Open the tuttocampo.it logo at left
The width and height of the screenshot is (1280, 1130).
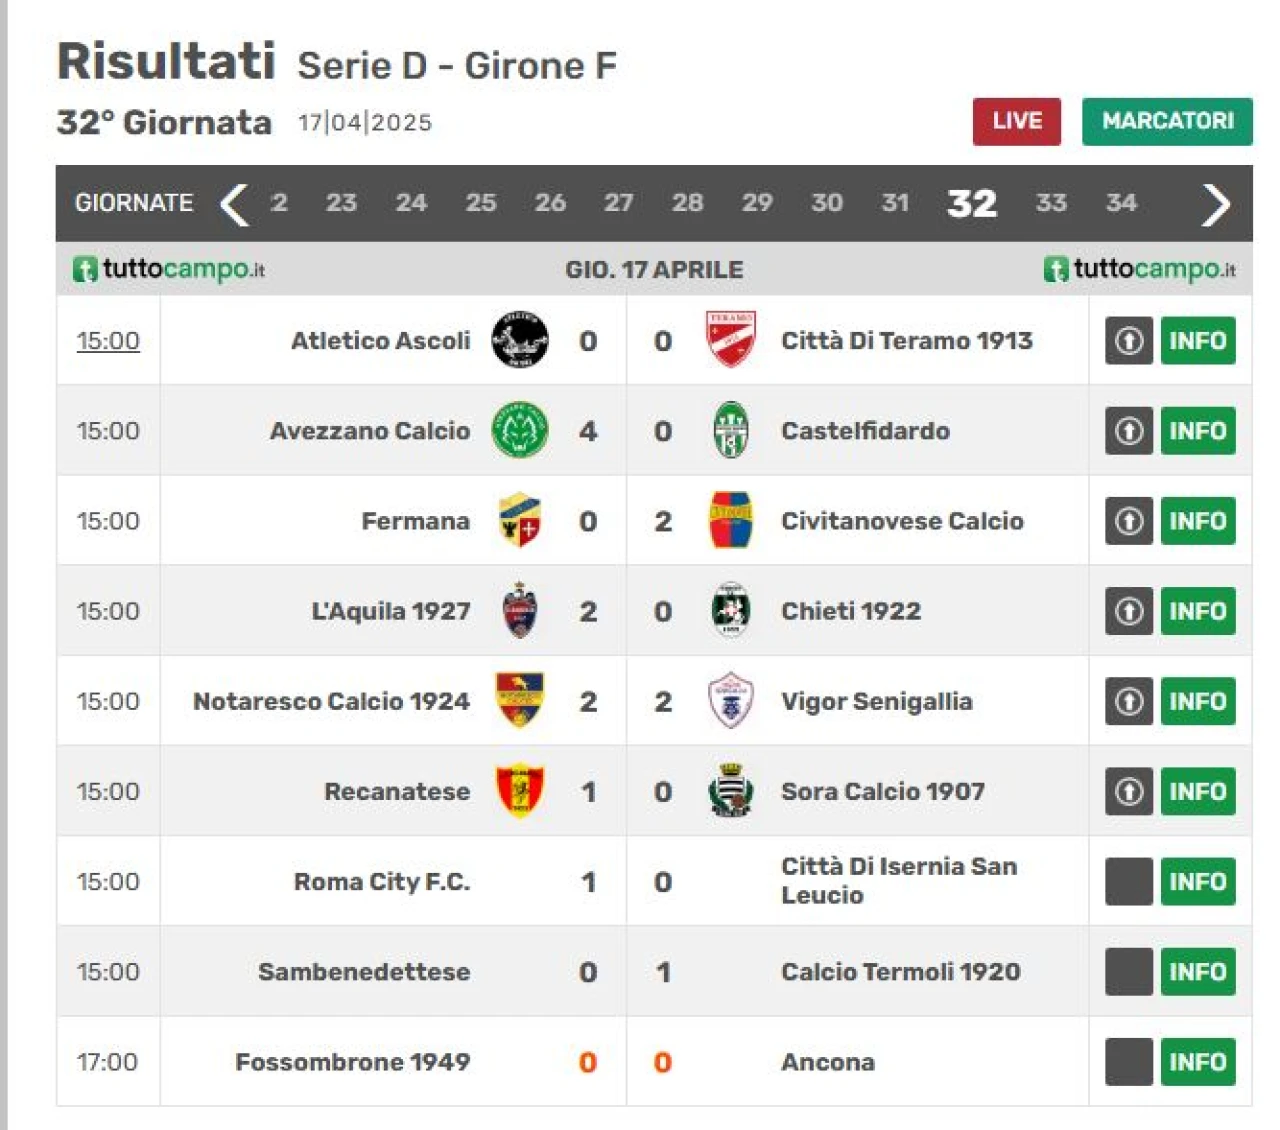(x=169, y=269)
